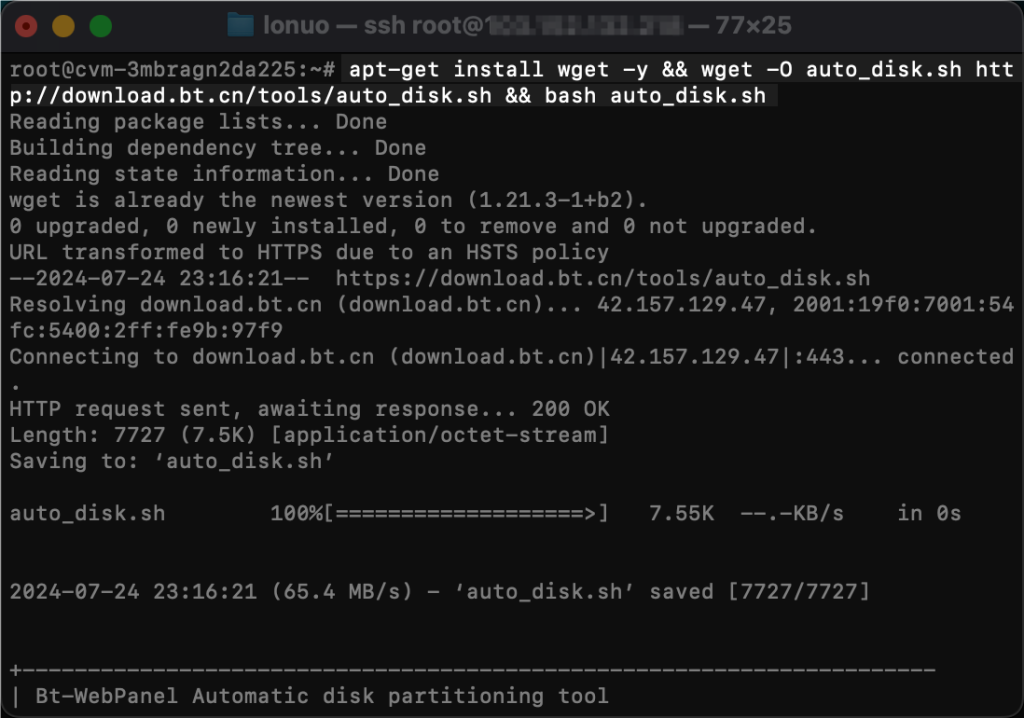Click the 'Saving to: auto_disk.sh' line
1024x718 pixels.
171,461
